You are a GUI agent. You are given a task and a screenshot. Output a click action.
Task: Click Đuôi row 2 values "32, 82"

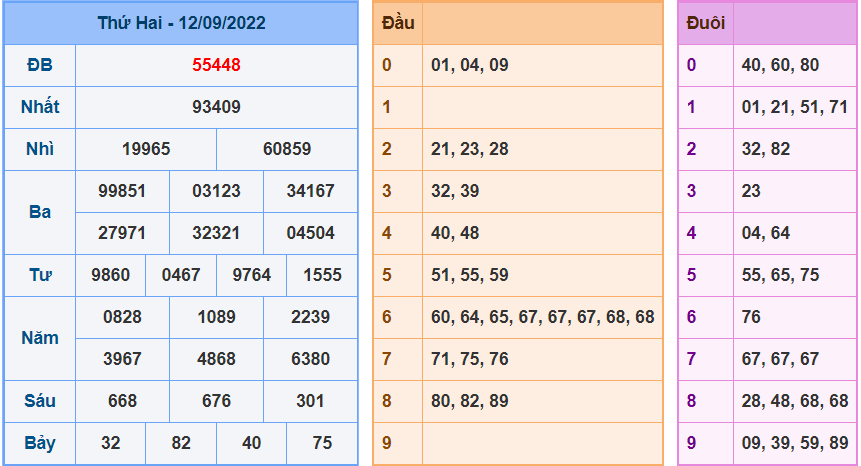click(x=765, y=149)
